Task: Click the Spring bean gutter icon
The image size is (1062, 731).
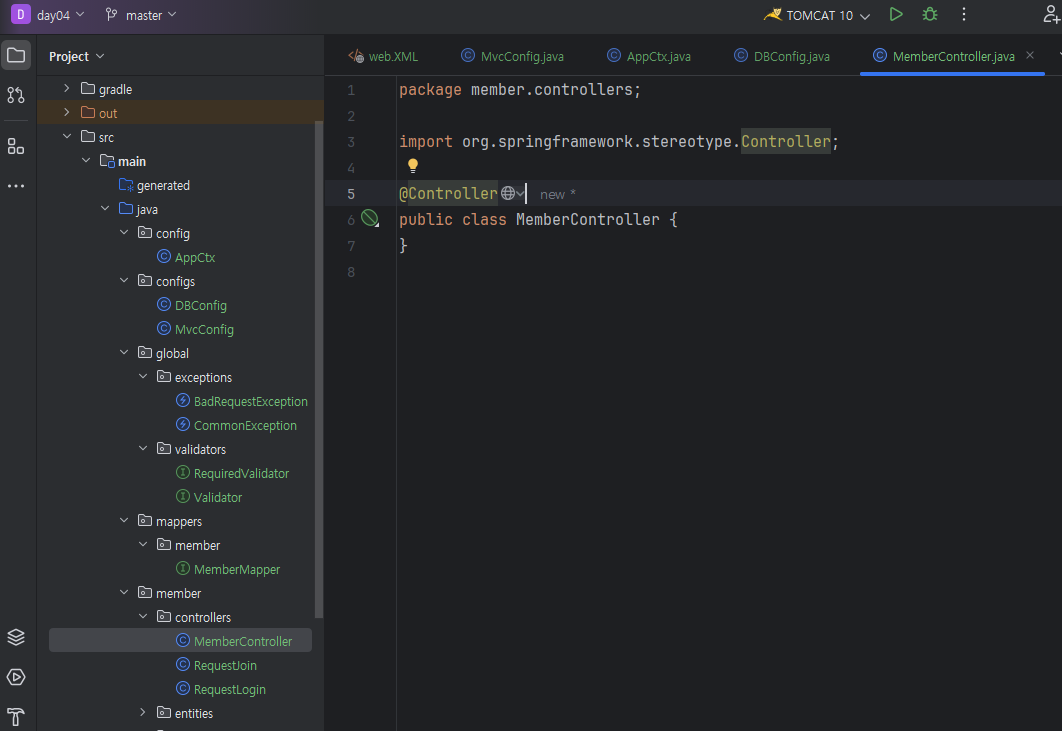Action: (x=370, y=219)
